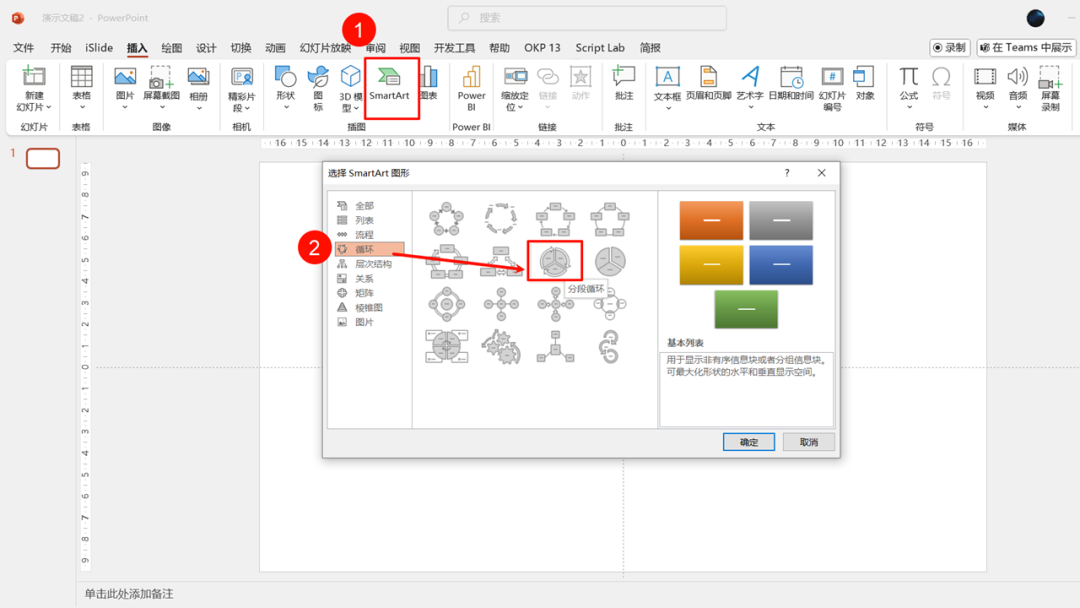Expand the 屏幕截图 dropdown arrow
1080x608 pixels.
pyautogui.click(x=162, y=107)
